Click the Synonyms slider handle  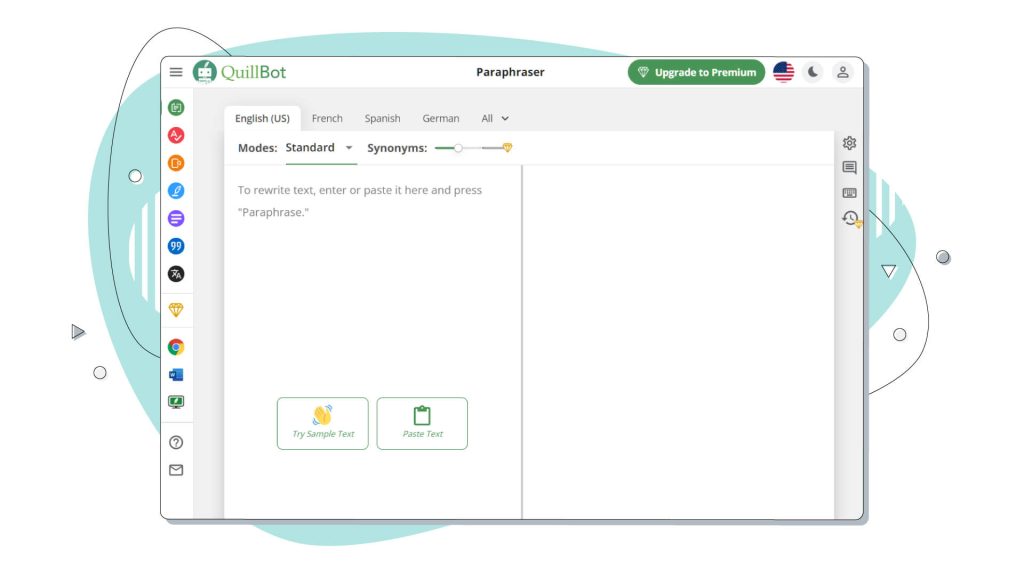pos(458,148)
